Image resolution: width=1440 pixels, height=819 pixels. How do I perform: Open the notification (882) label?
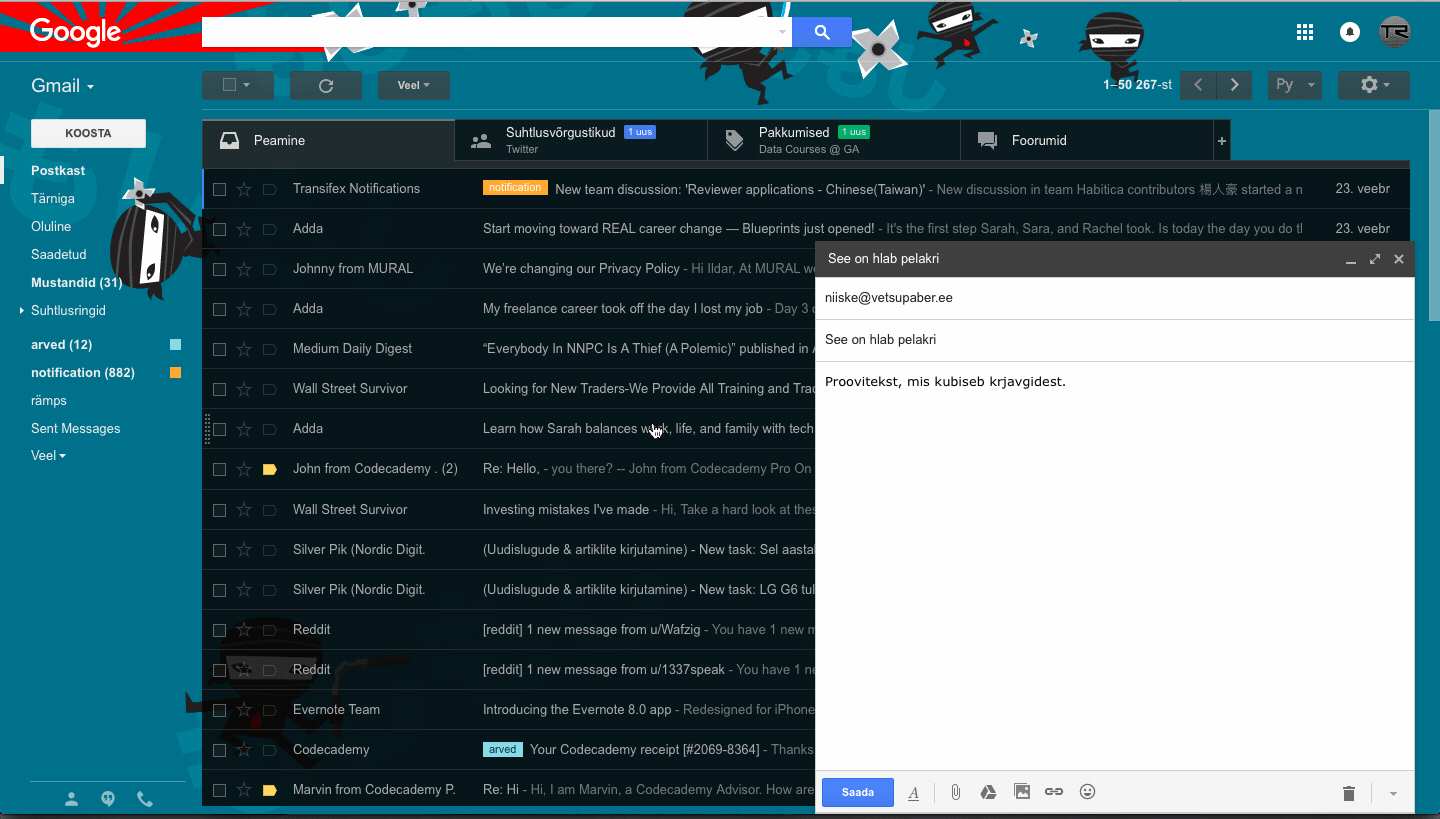click(83, 373)
